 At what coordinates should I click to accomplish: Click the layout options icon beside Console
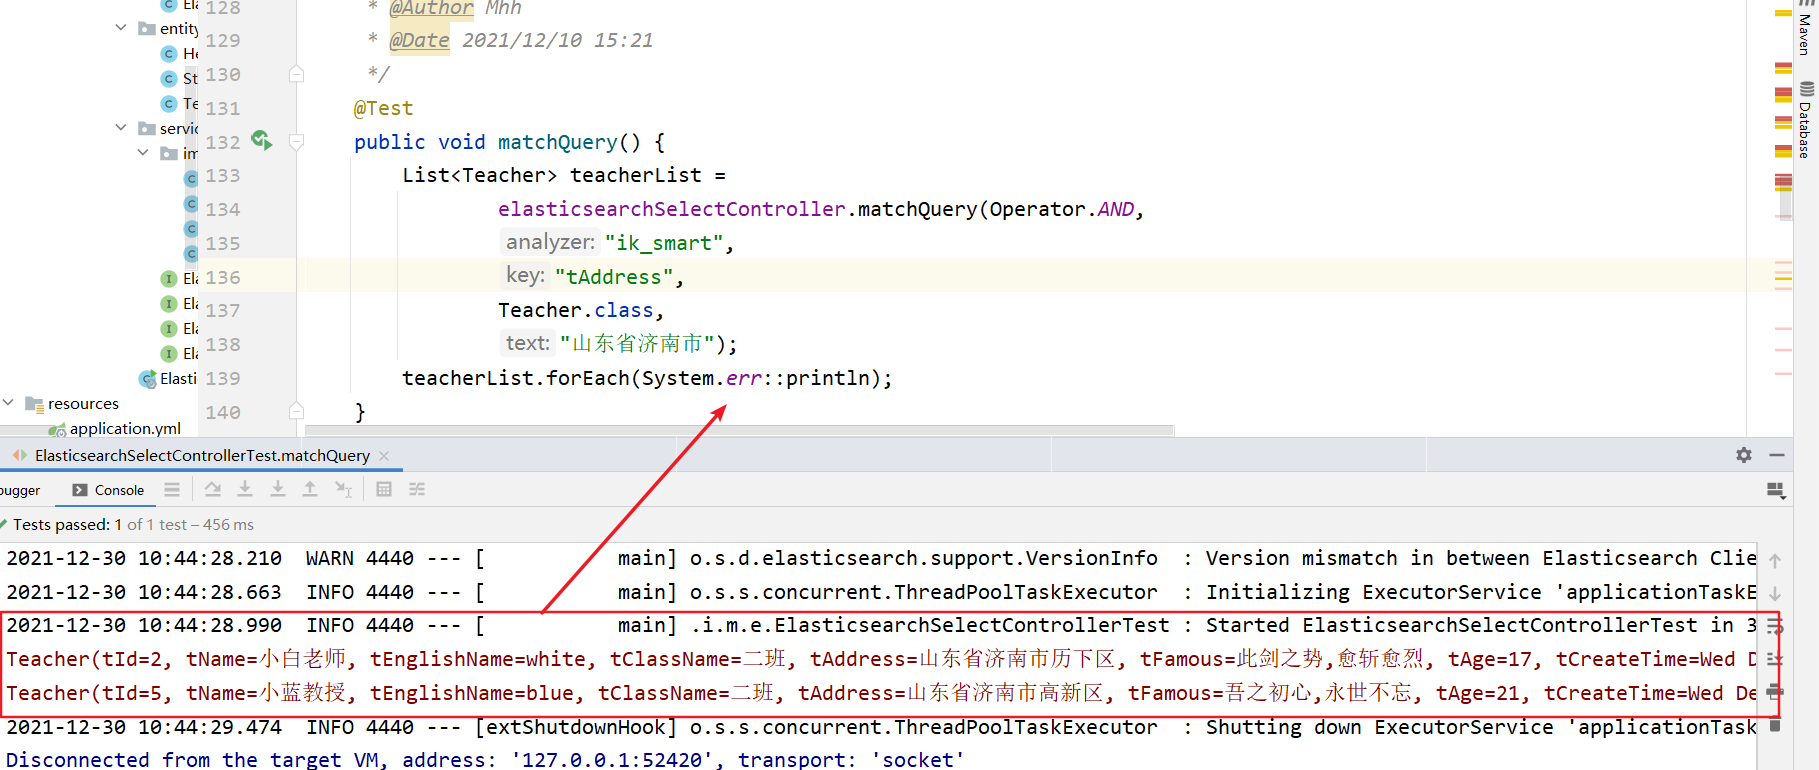pos(172,489)
